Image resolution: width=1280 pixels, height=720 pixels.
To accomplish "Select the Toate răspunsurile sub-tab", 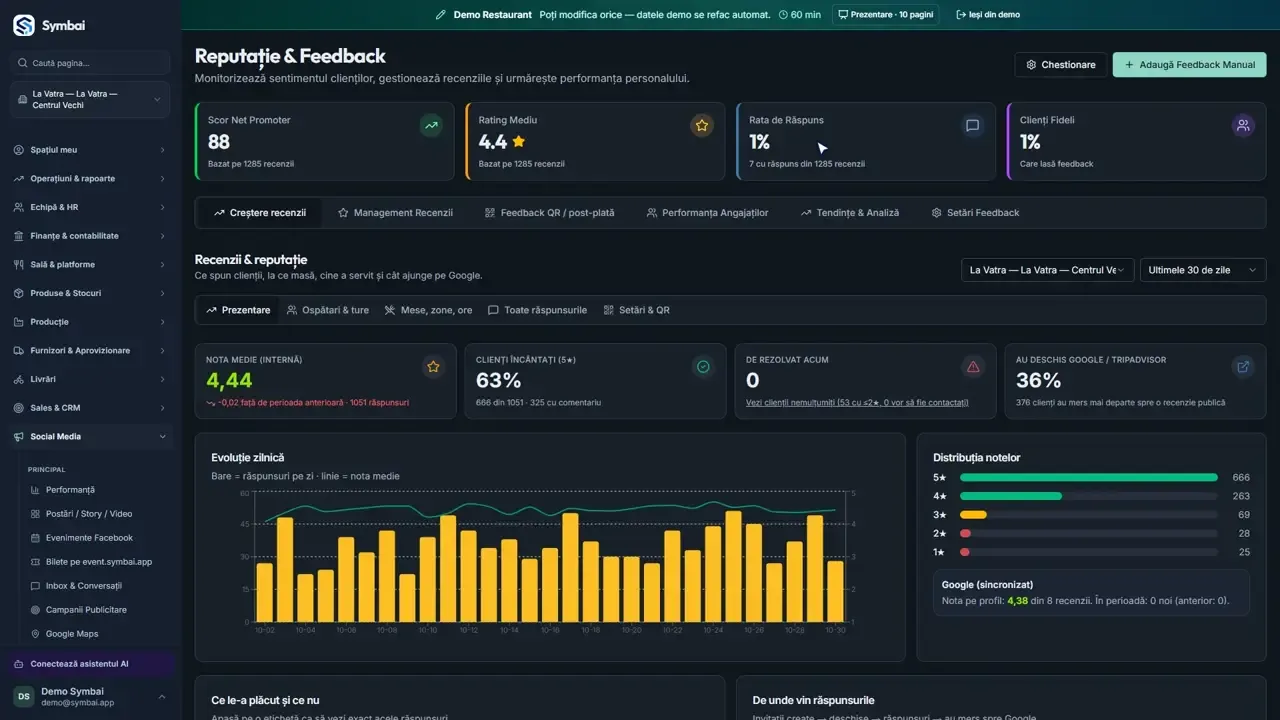I will pyautogui.click(x=537, y=310).
